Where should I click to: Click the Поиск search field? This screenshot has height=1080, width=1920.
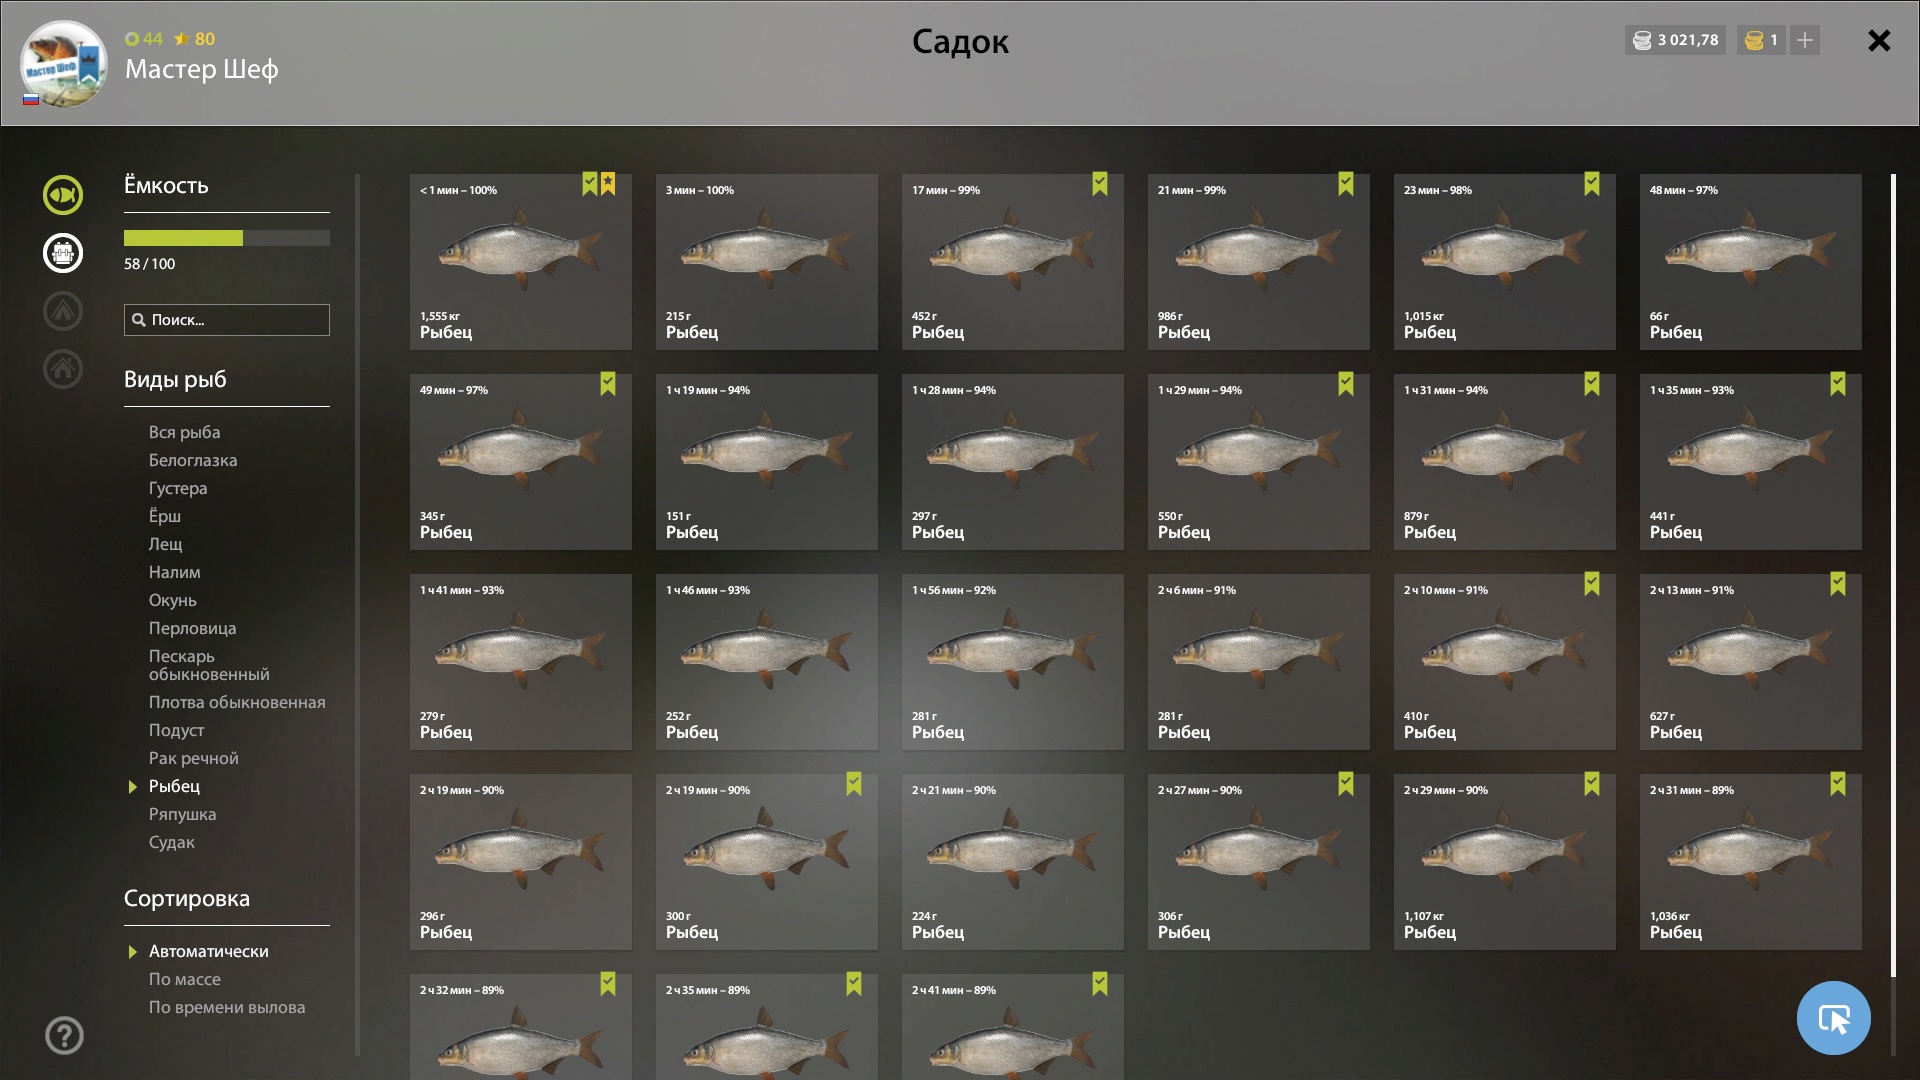(x=227, y=320)
